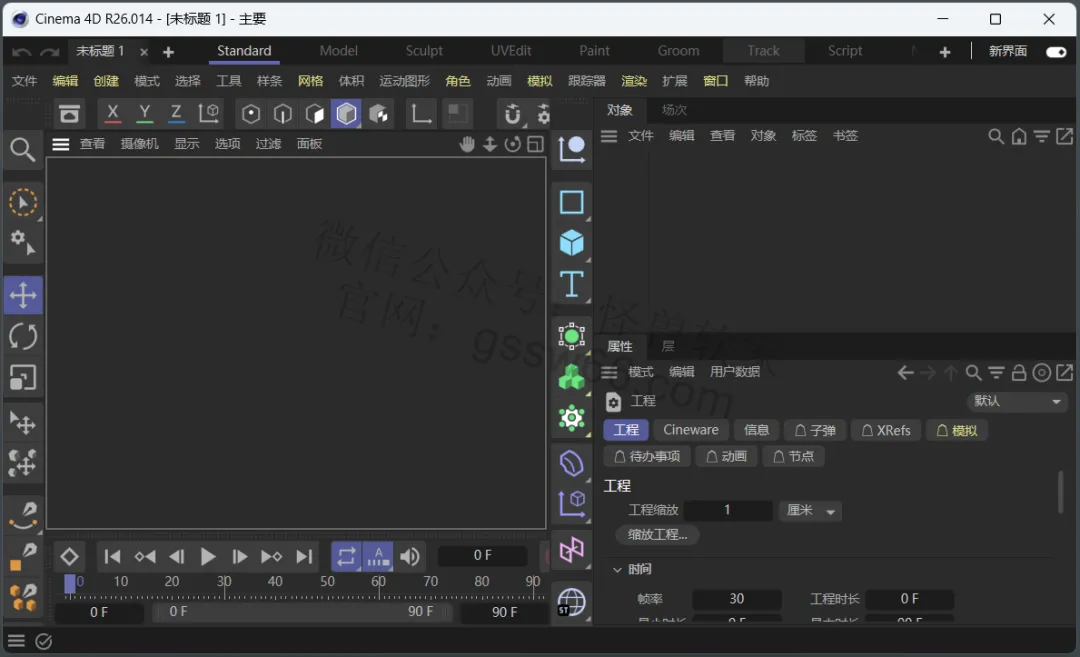
Task: Open the MoGraph cloner icon
Action: pos(571,377)
